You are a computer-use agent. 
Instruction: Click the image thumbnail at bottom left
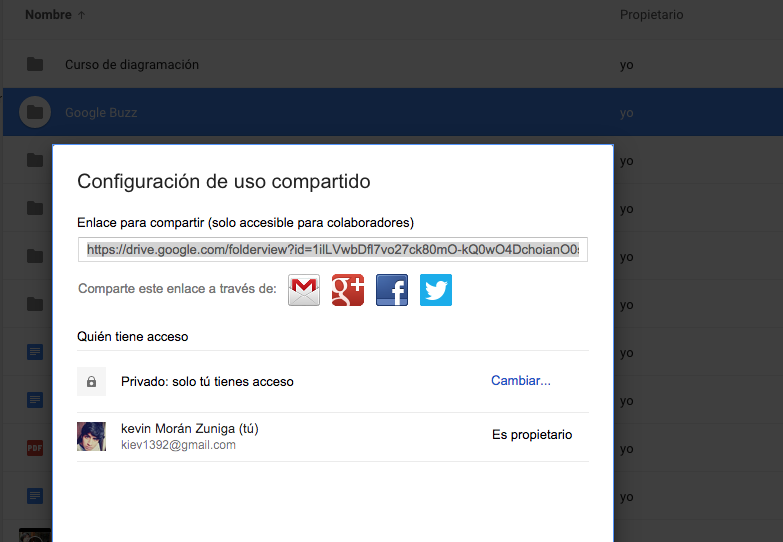[35, 535]
